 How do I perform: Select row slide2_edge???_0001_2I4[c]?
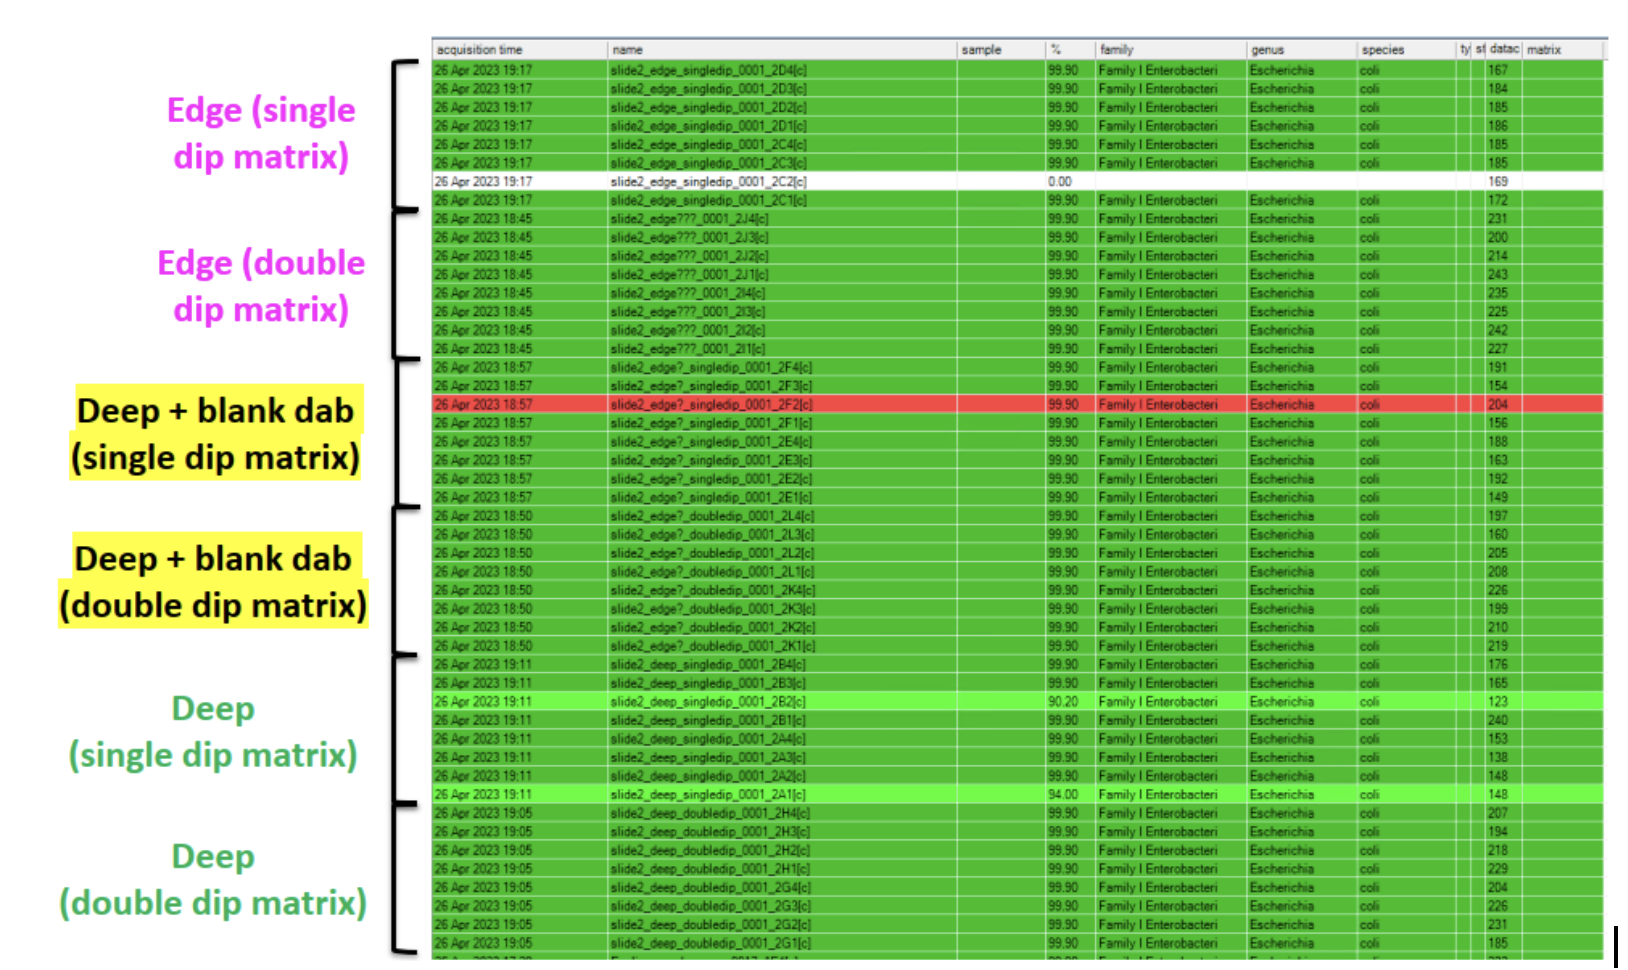click(1018, 293)
